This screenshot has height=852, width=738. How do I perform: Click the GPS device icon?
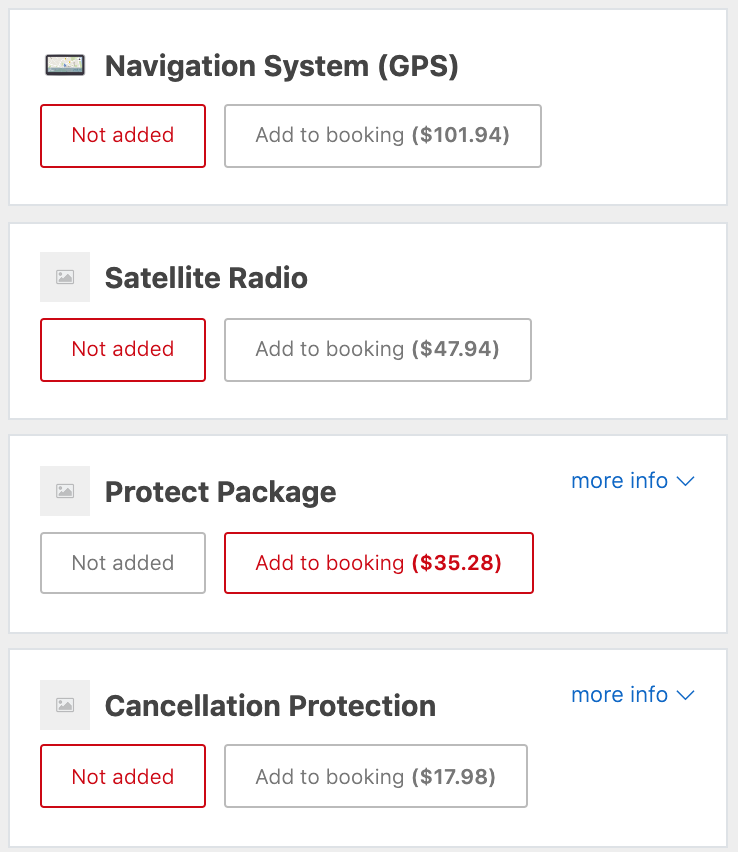click(x=65, y=65)
